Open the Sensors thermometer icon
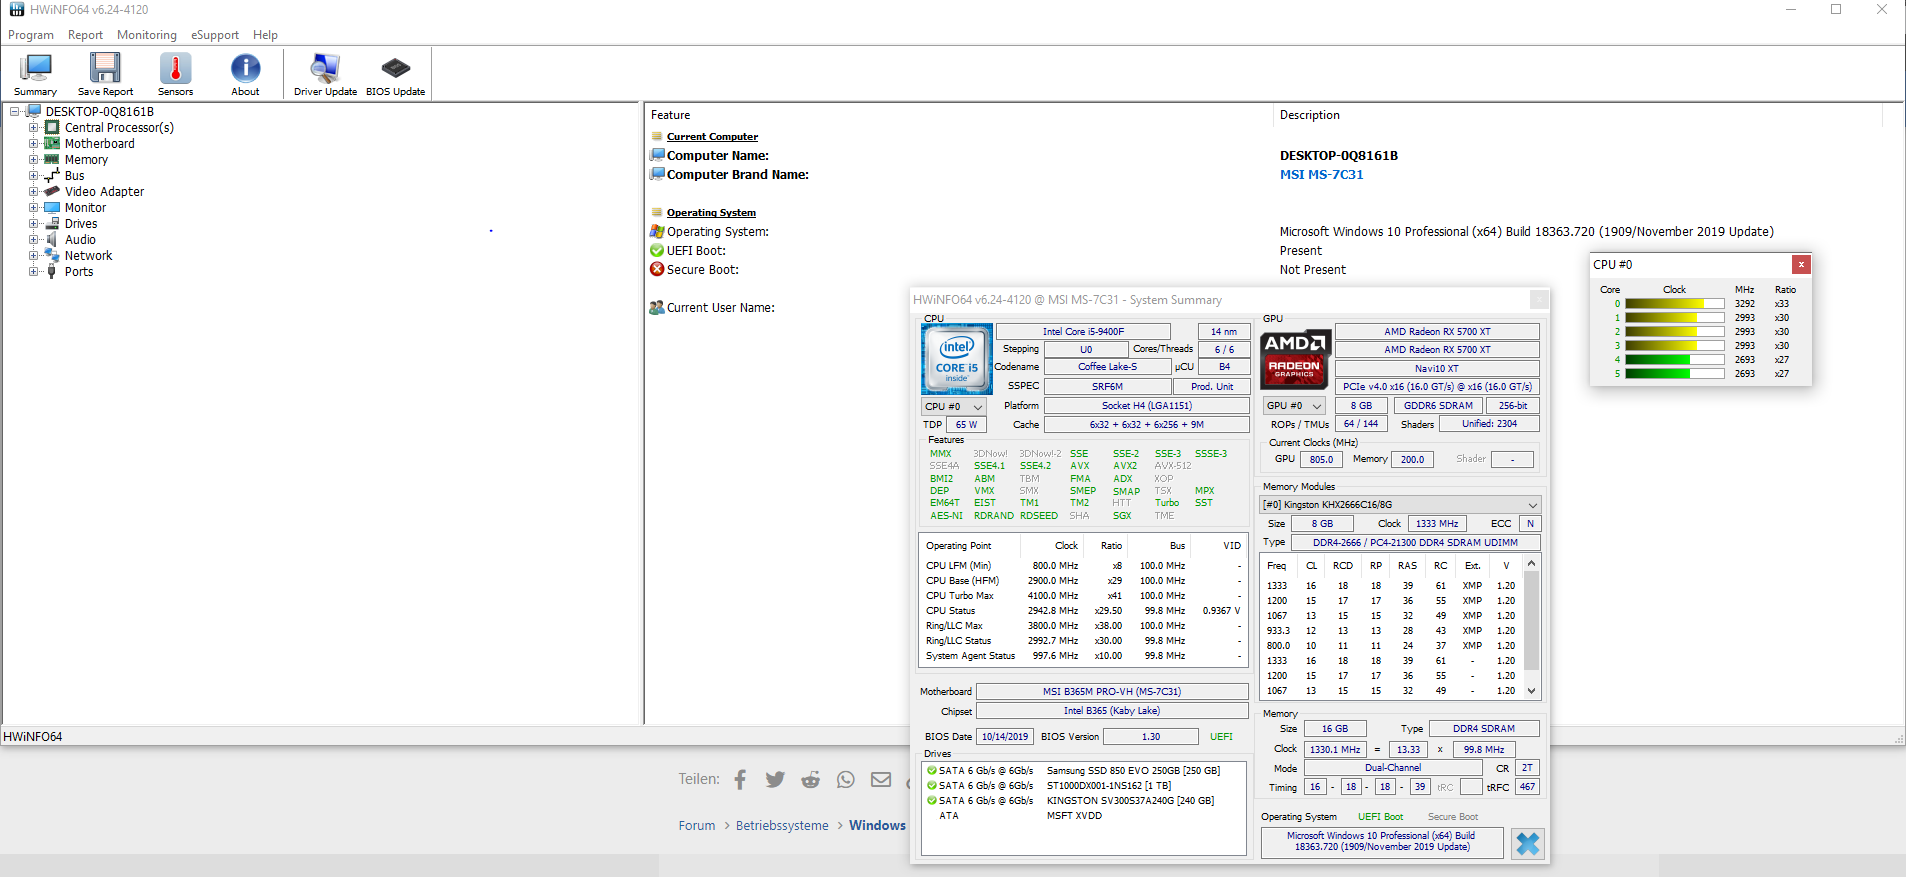Screen dimensions: 1906x877 pyautogui.click(x=175, y=74)
